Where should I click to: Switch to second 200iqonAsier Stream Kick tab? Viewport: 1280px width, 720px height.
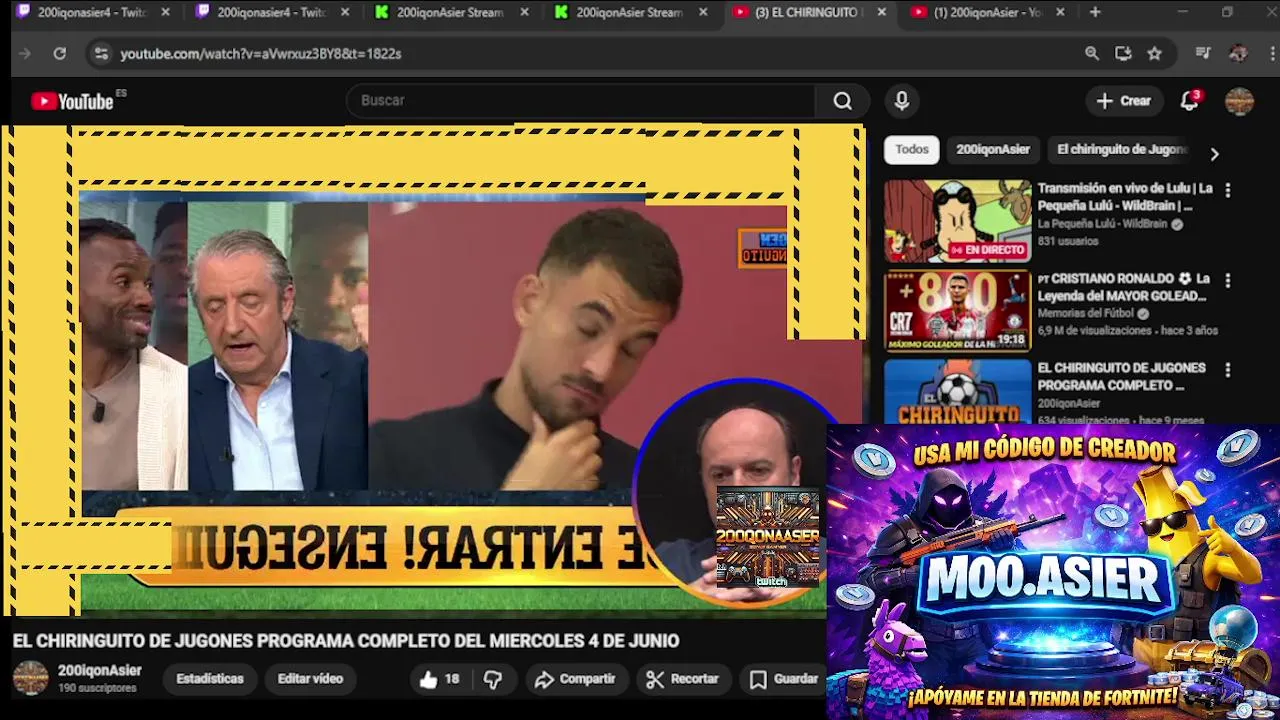coord(629,13)
